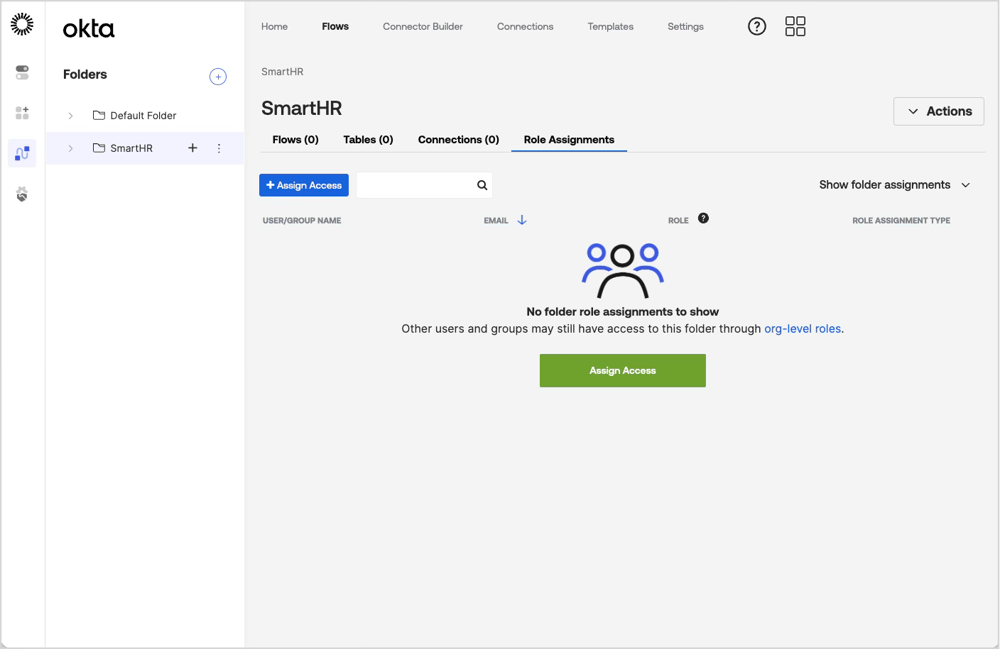1000x649 pixels.
Task: Click the green Assign Access button
Action: pyautogui.click(x=622, y=370)
